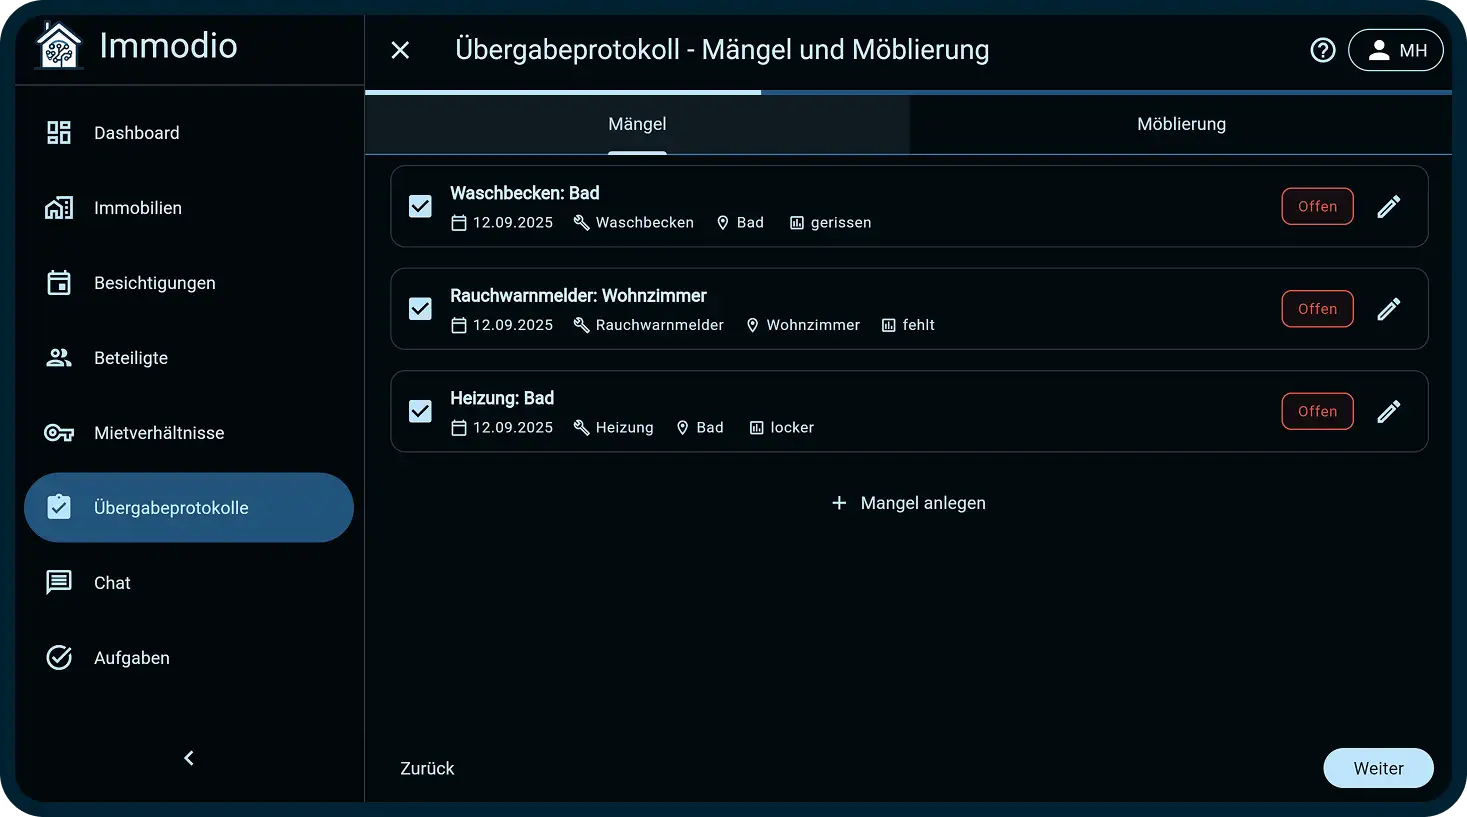Click the Immodio house logo
1467x817 pixels.
pyautogui.click(x=58, y=46)
